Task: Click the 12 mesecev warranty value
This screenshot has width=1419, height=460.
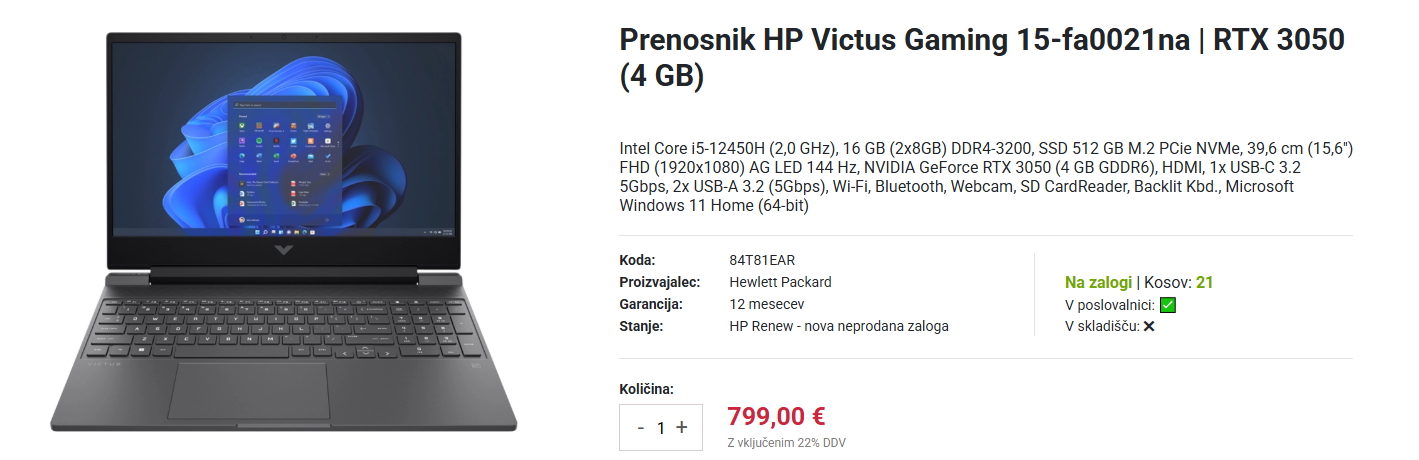Action: tap(766, 304)
